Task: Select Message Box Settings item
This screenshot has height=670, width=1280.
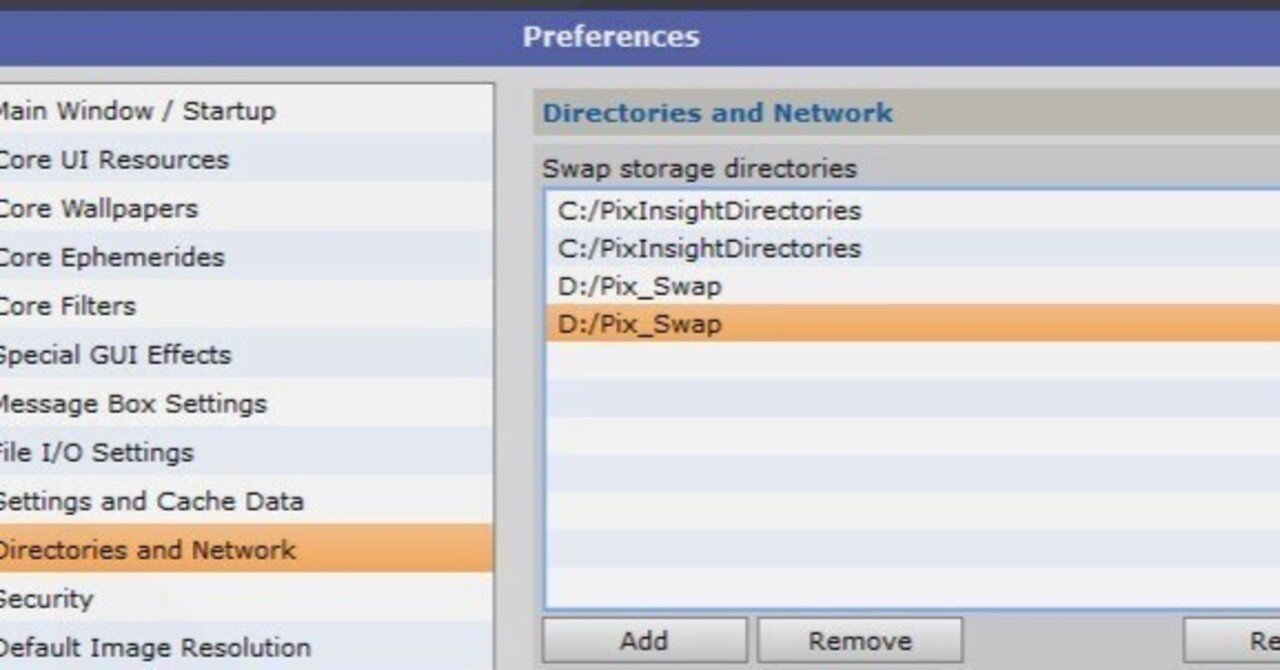Action: tap(132, 404)
